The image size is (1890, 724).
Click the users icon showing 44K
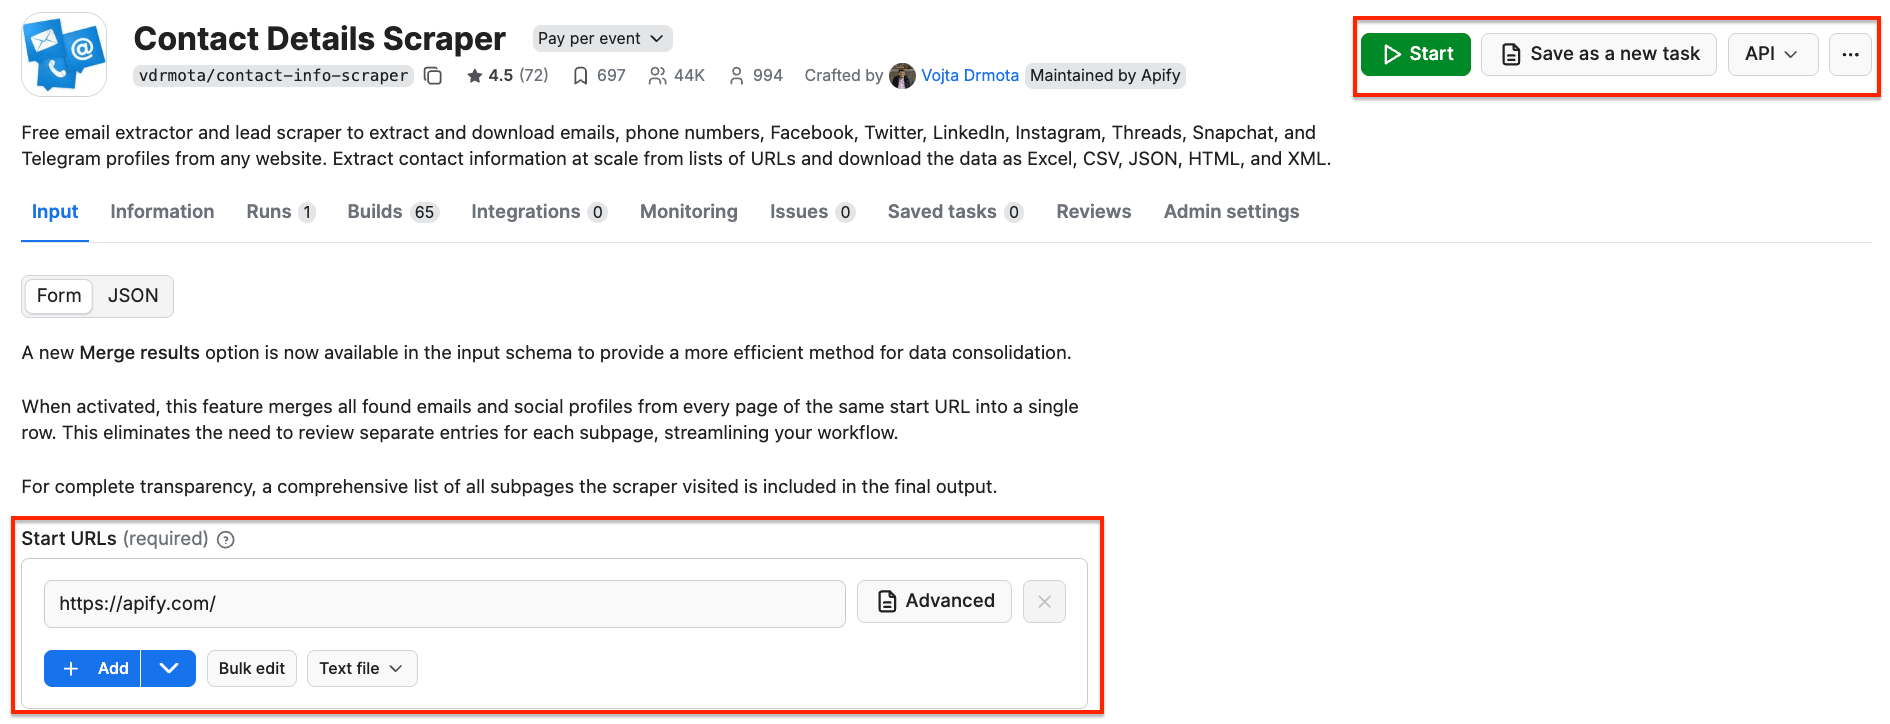(x=657, y=74)
